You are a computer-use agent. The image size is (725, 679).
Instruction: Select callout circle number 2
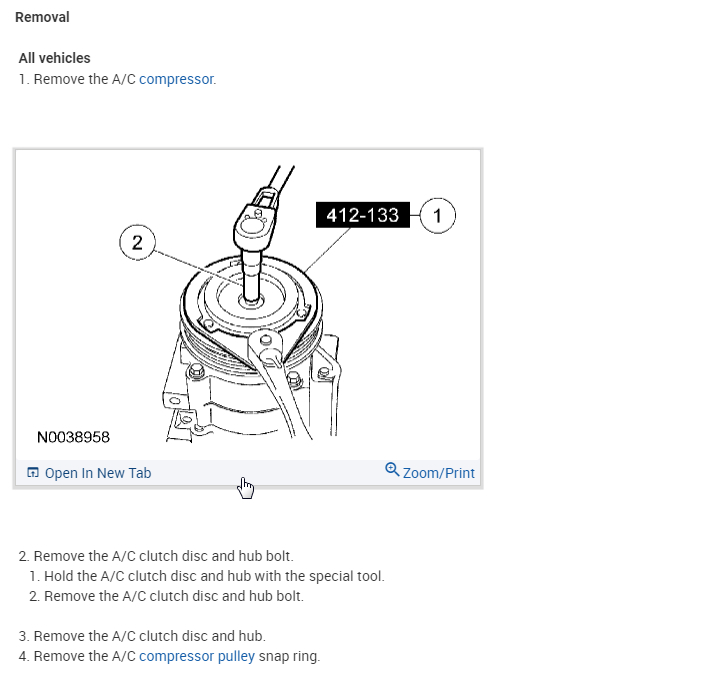click(137, 242)
